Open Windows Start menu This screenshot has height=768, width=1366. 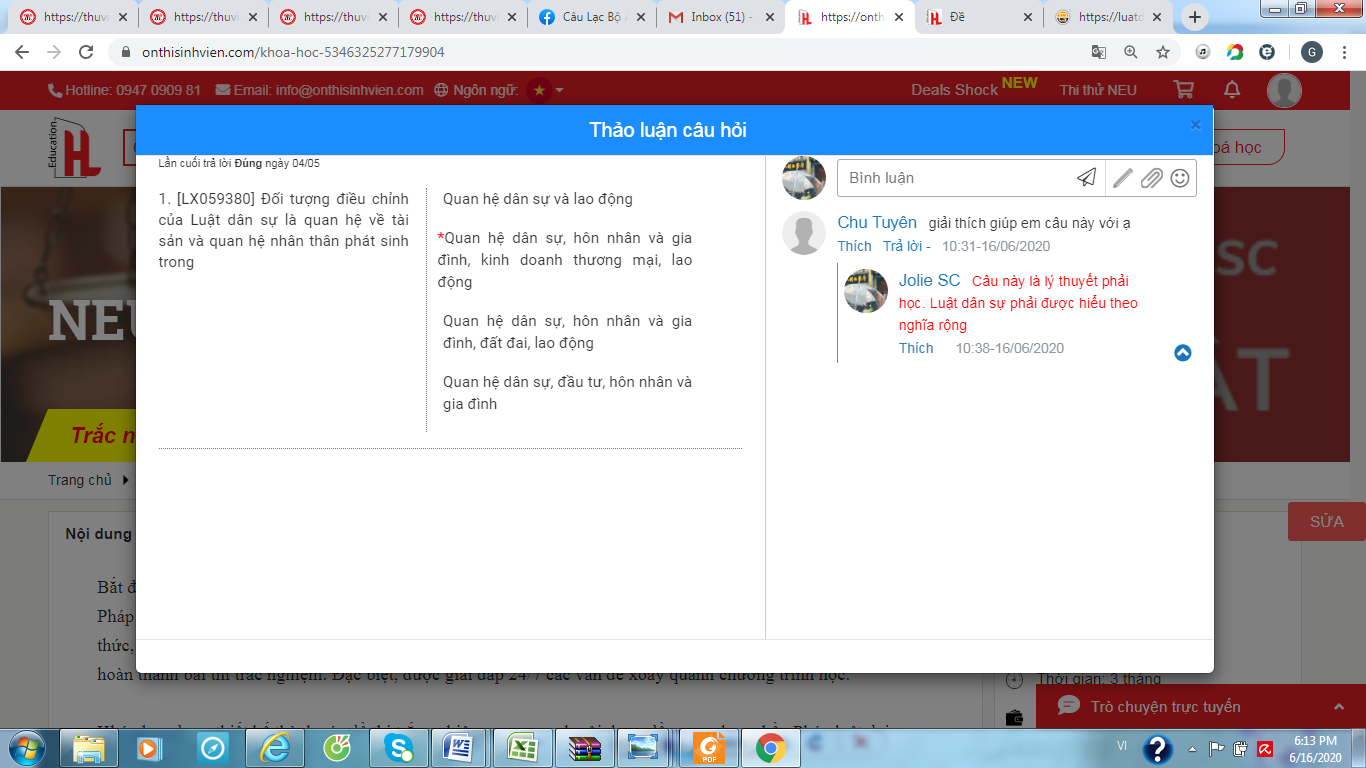click(x=28, y=748)
